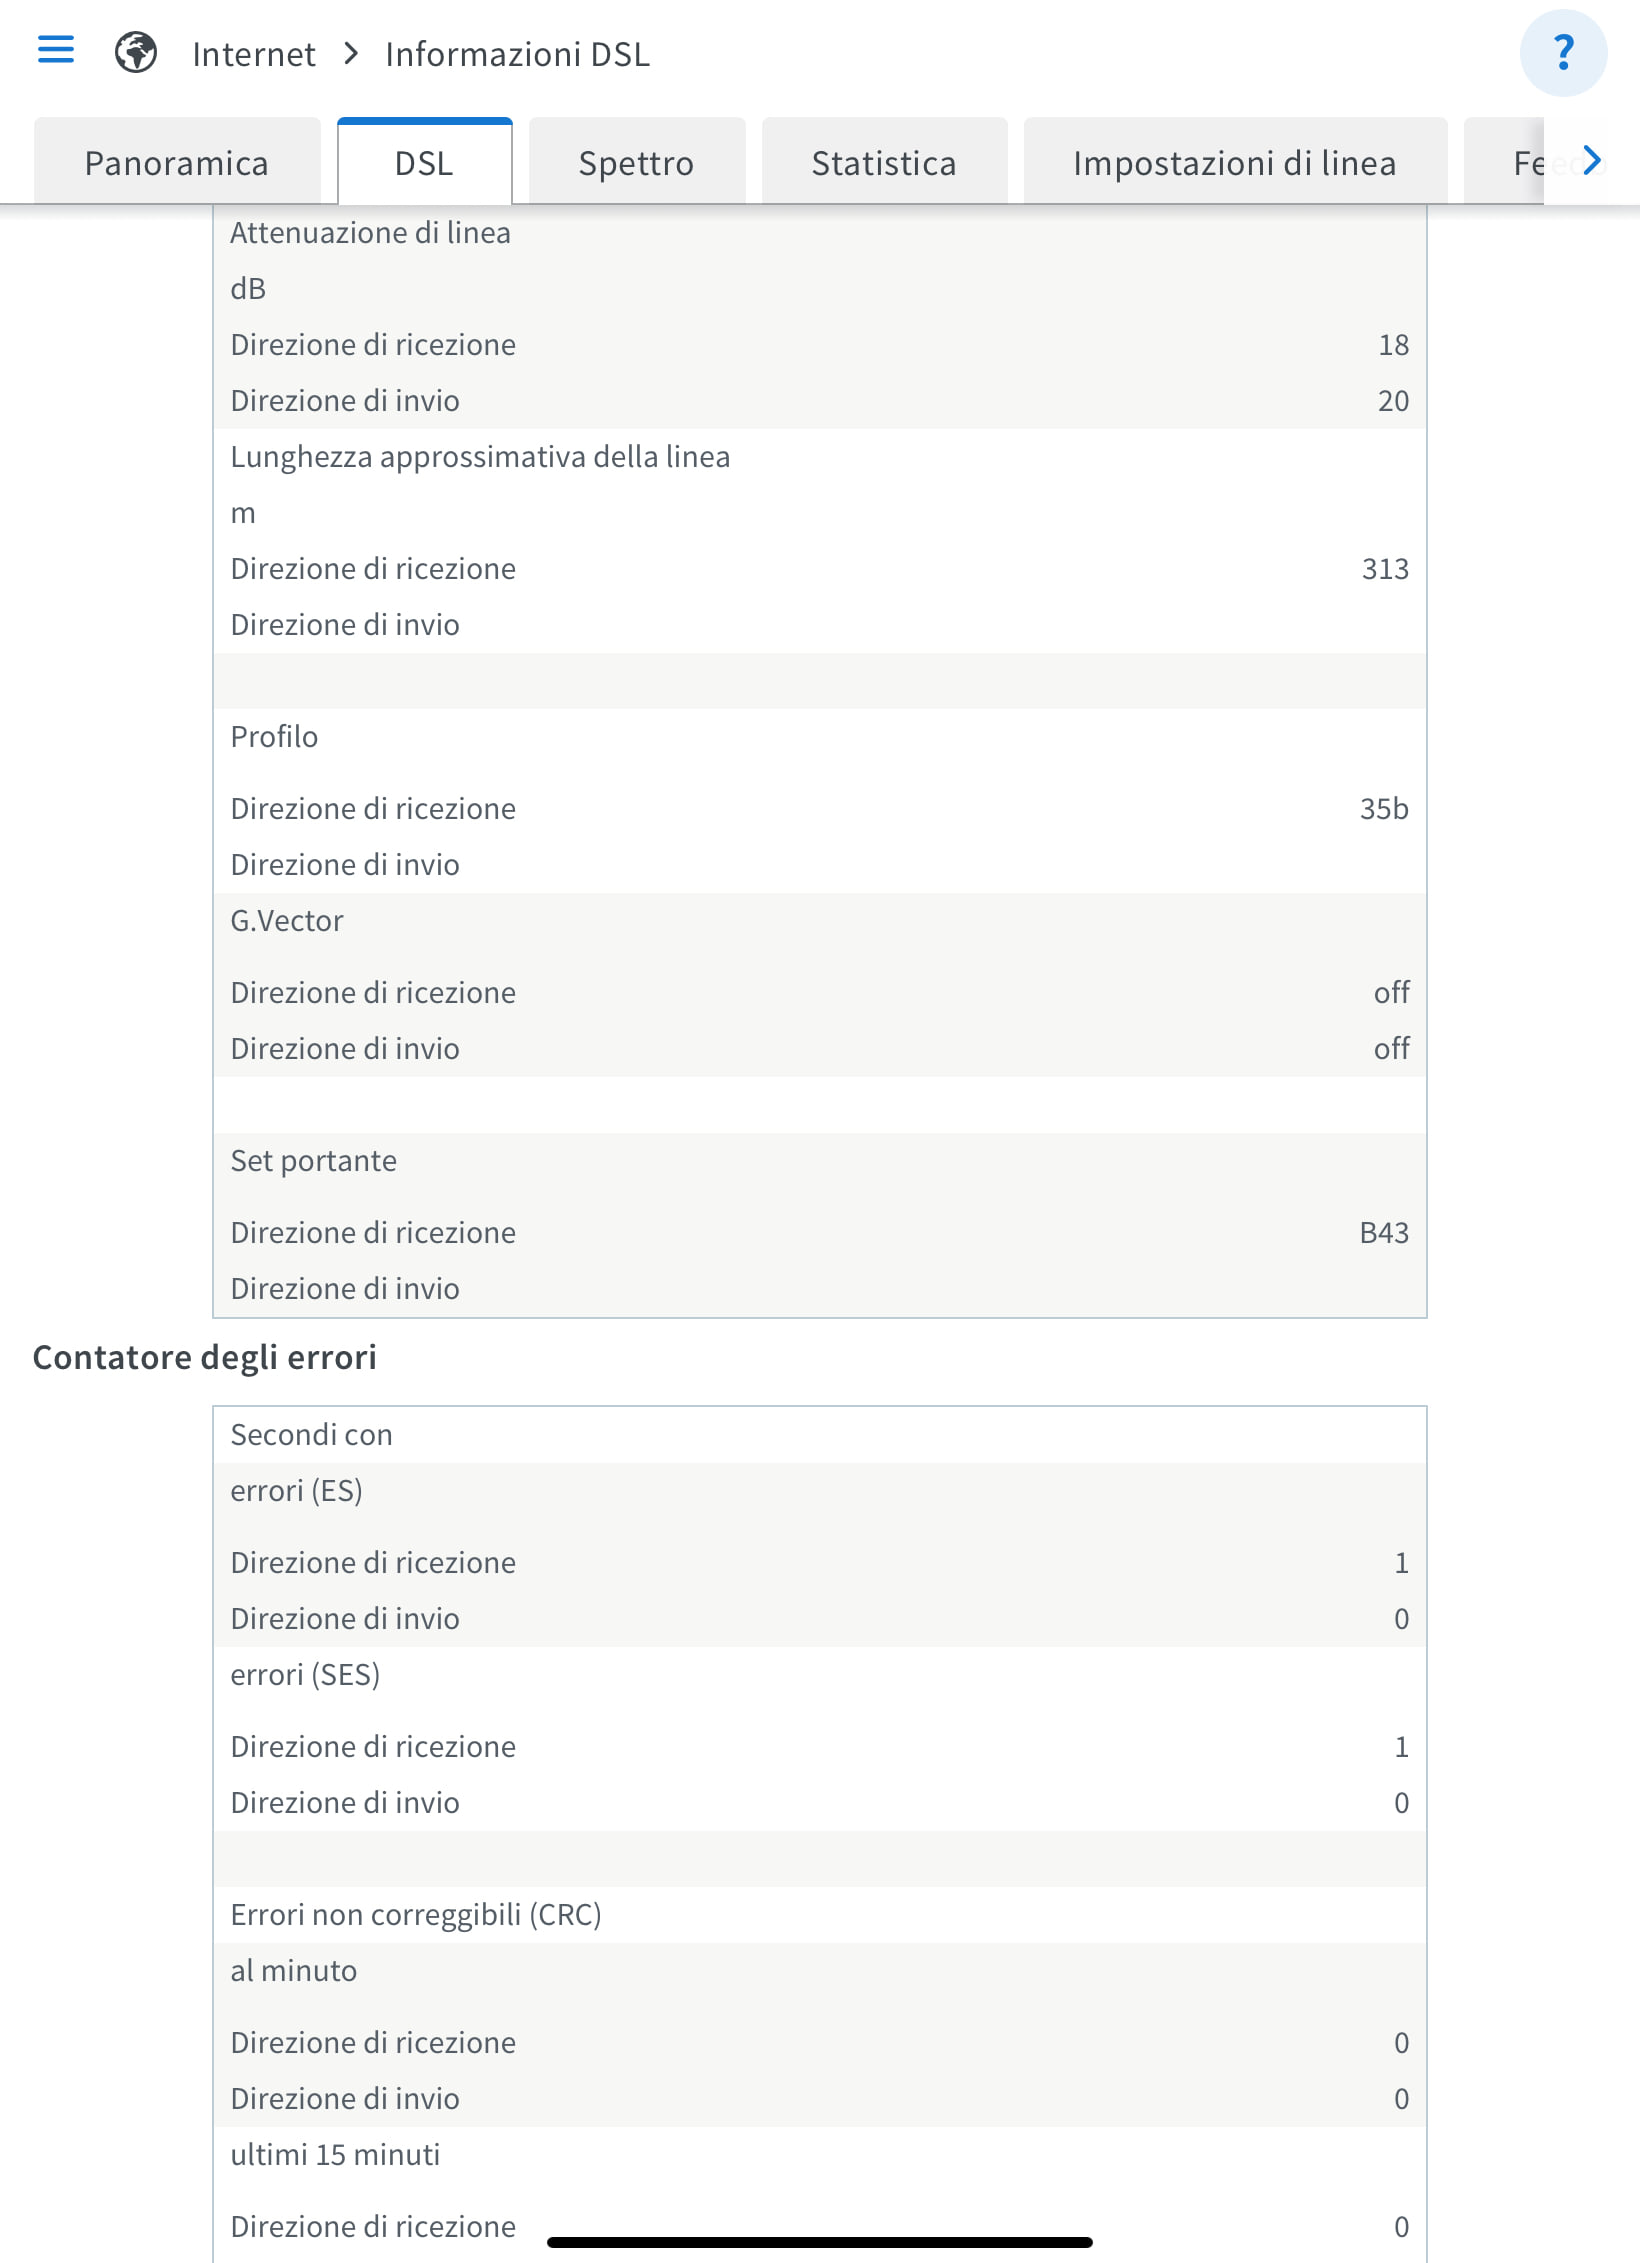This screenshot has height=2263, width=1640.
Task: Click the B43 Set portante value
Action: tap(1384, 1233)
